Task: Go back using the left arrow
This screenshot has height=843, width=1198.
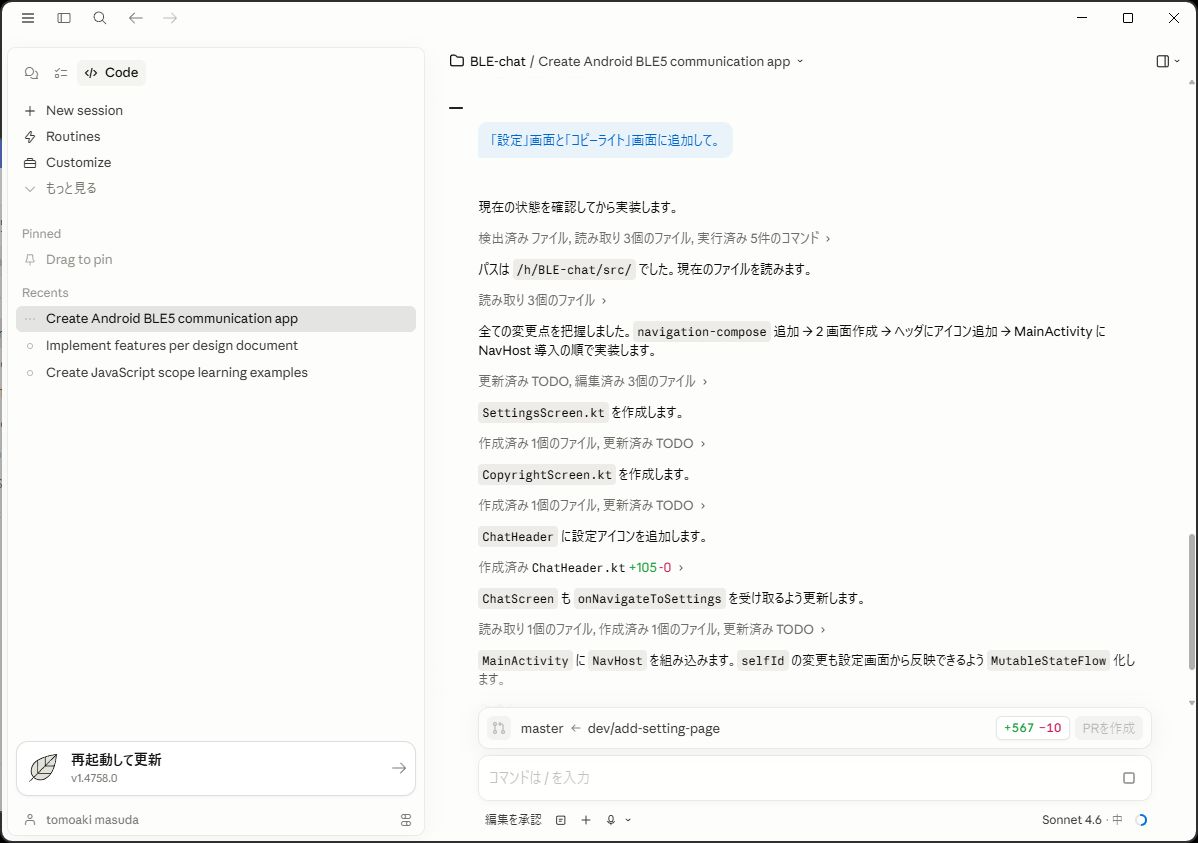Action: pos(136,18)
